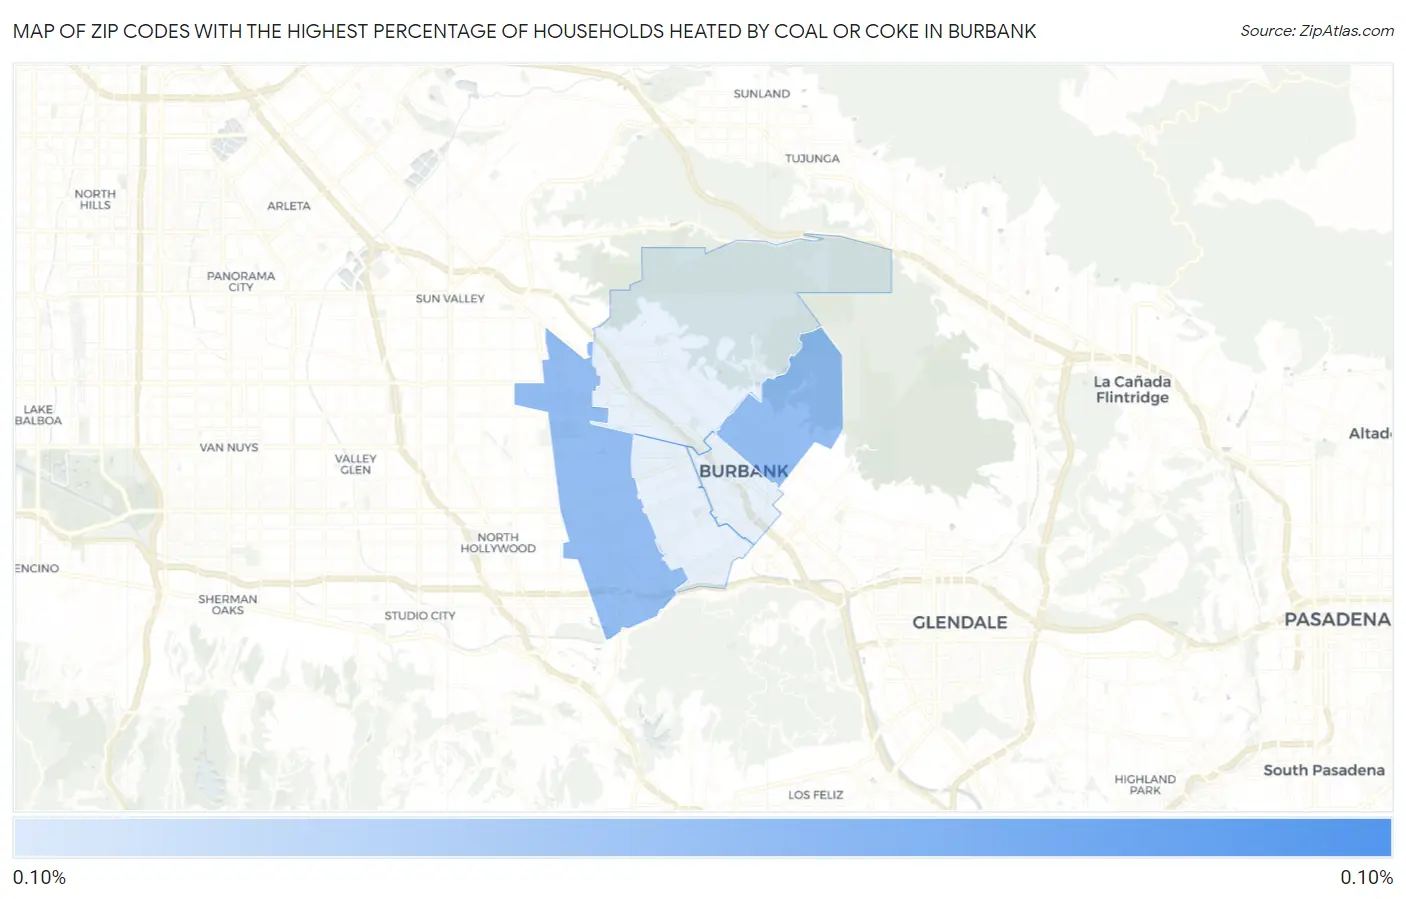Image resolution: width=1406 pixels, height=899 pixels.
Task: Click the LAKE BALBOA label
Action: point(38,415)
